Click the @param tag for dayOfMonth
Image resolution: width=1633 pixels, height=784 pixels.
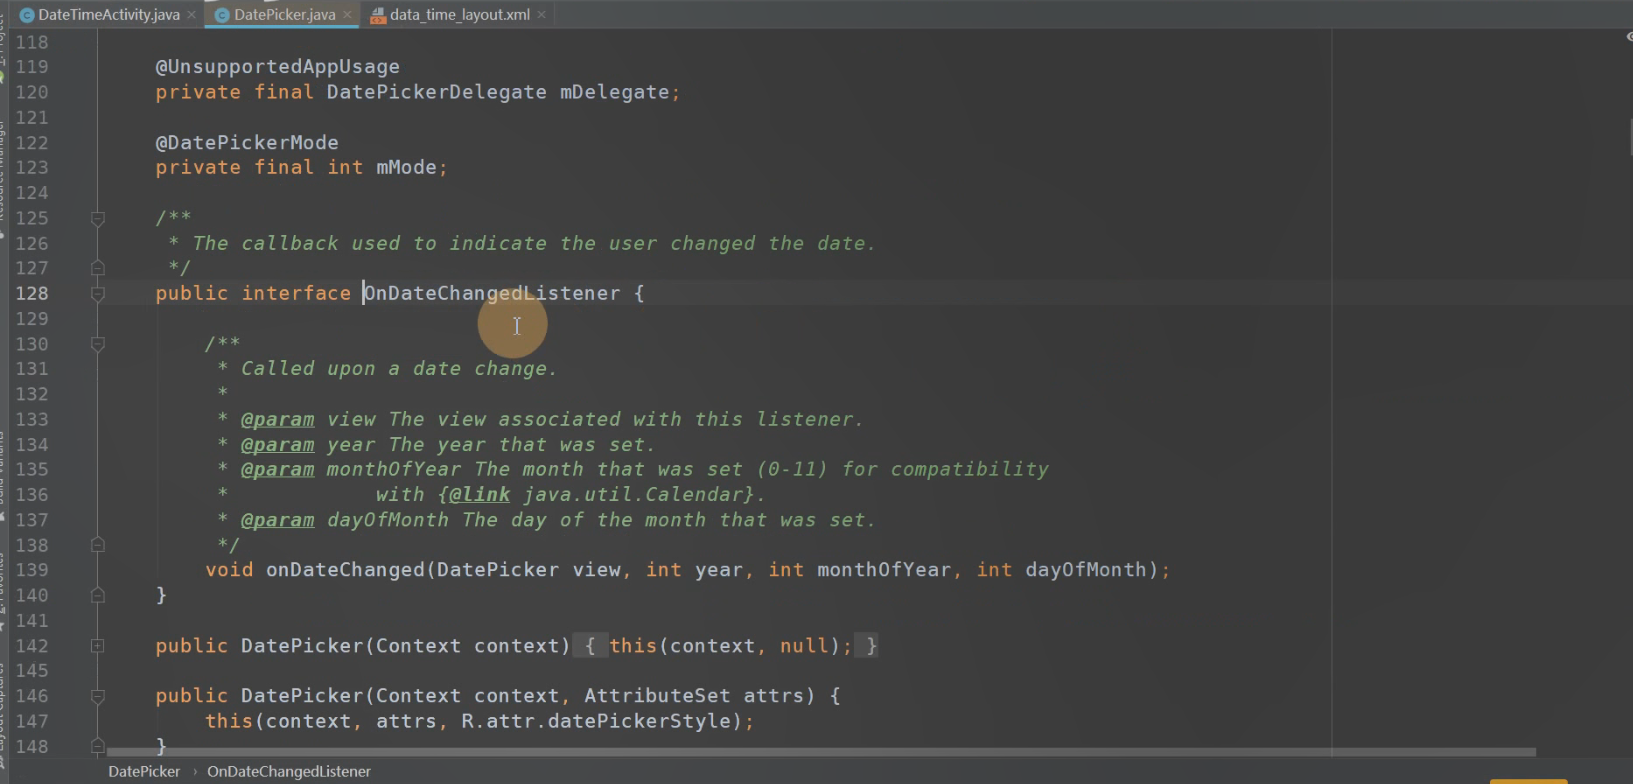(277, 521)
